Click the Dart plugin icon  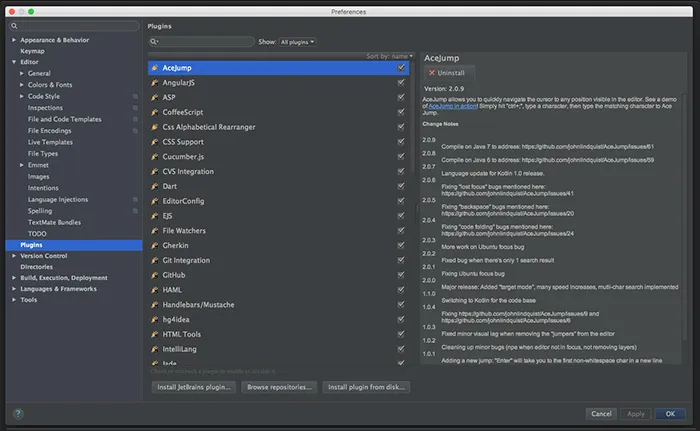[155, 186]
